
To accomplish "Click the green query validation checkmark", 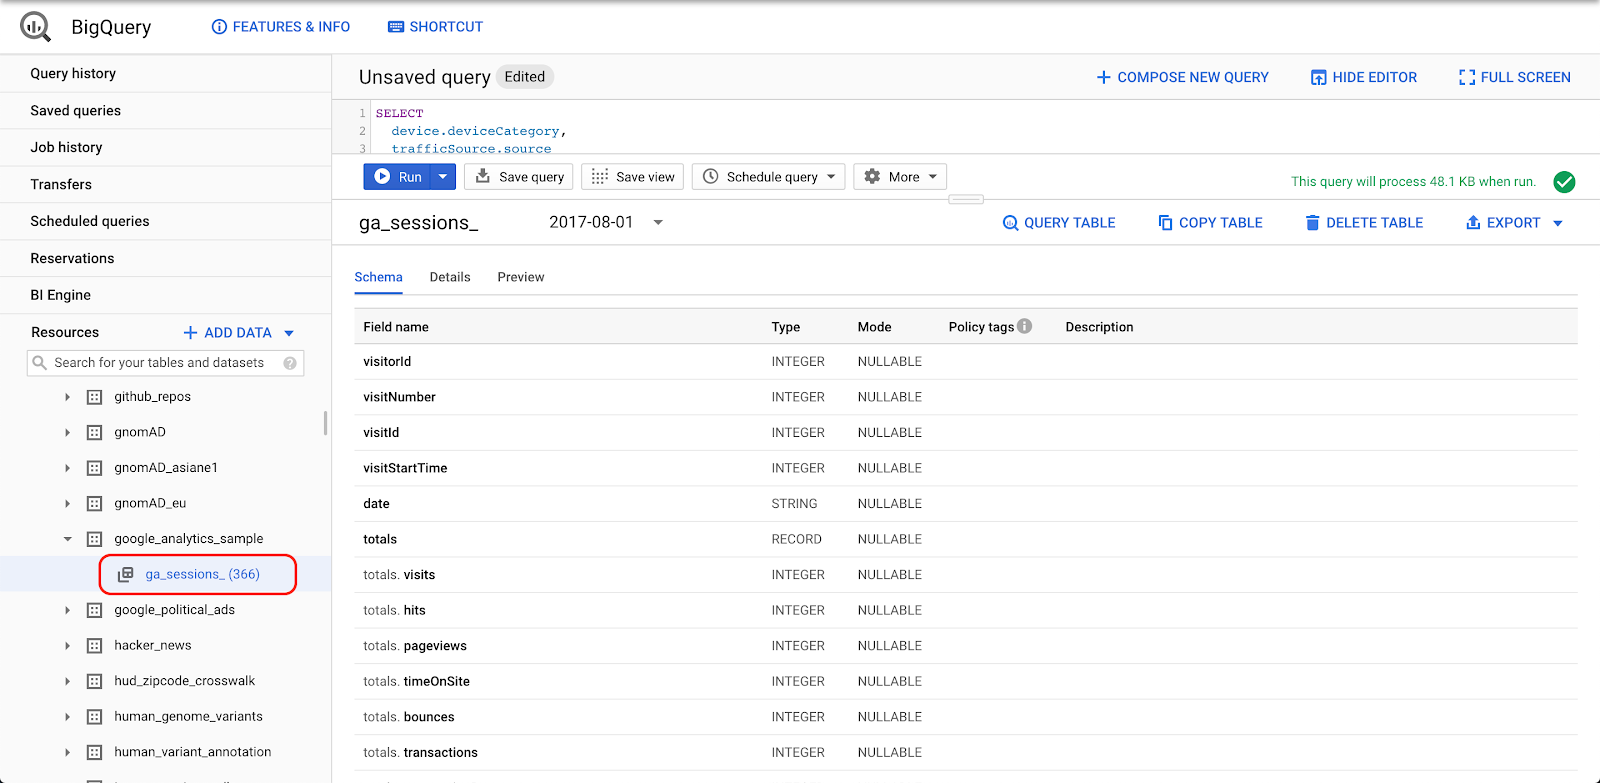I will [1564, 182].
